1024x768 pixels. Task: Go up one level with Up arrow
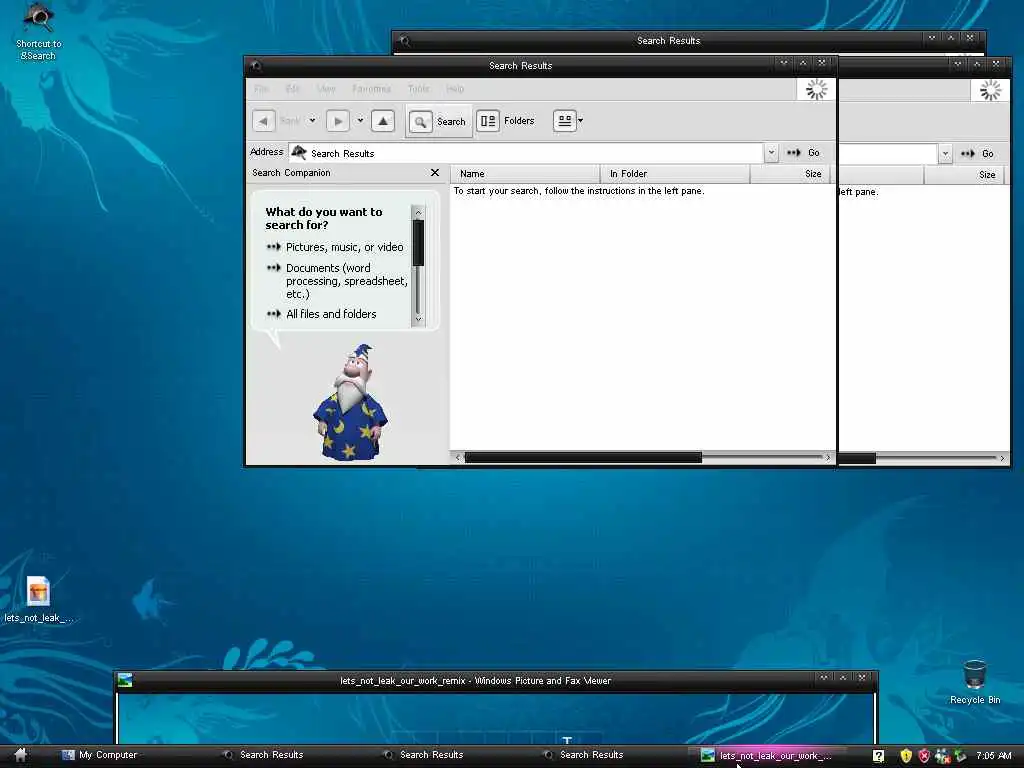[383, 121]
